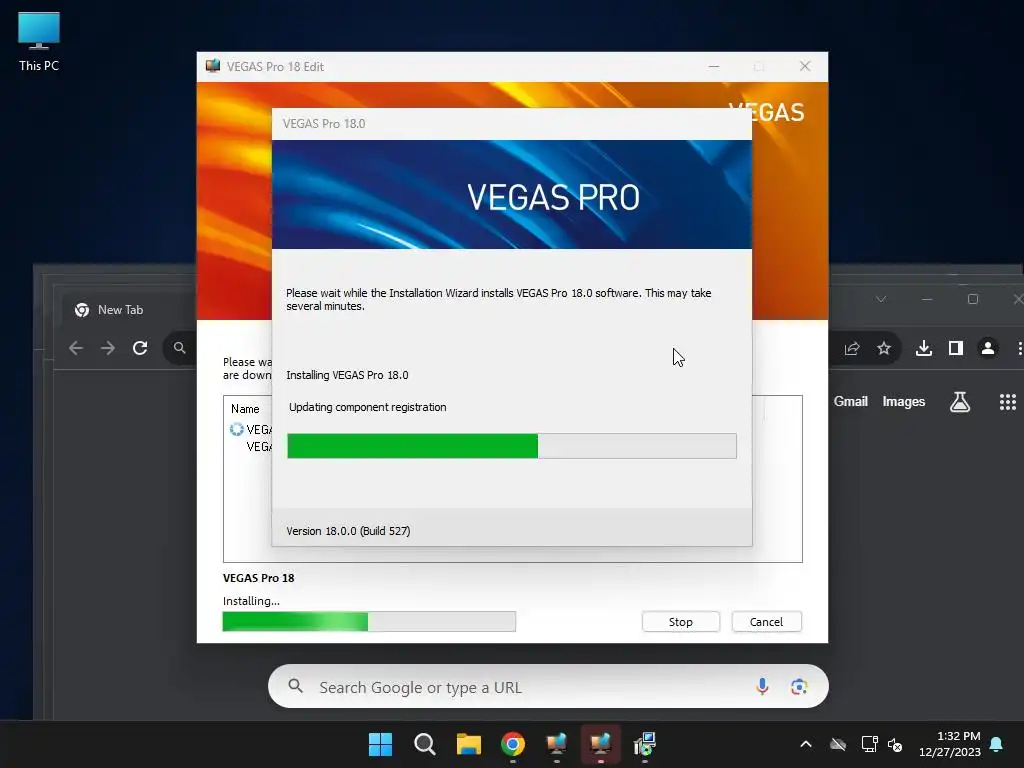This screenshot has width=1024, height=768.
Task: Open the Google apps grid
Action: click(1008, 402)
